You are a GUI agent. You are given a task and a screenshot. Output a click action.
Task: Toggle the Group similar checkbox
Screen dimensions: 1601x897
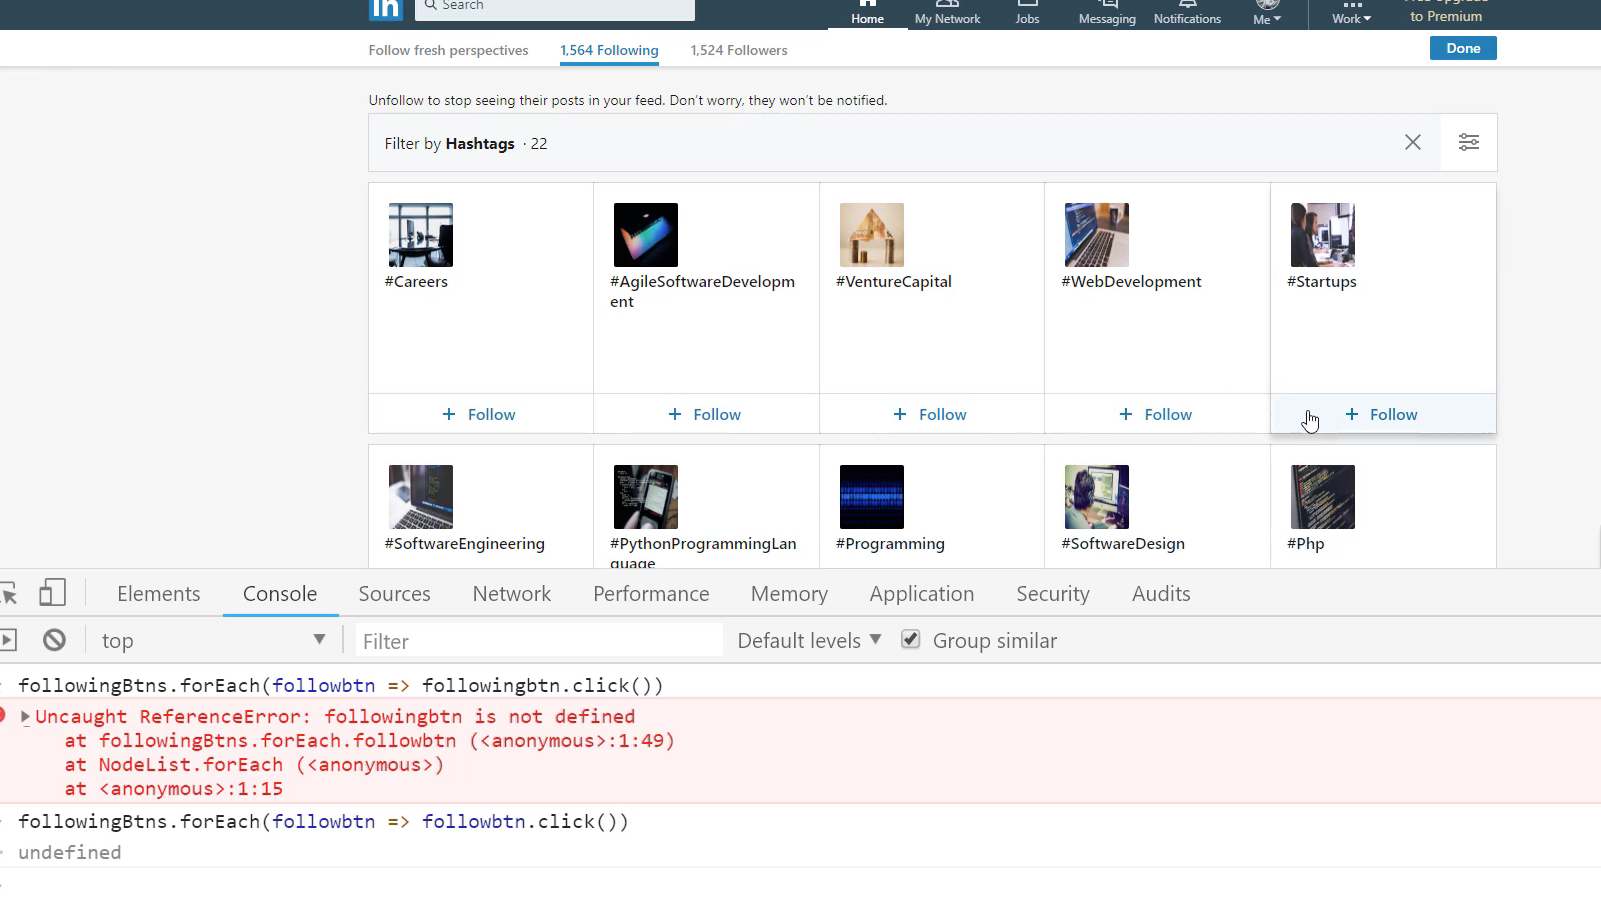click(910, 639)
